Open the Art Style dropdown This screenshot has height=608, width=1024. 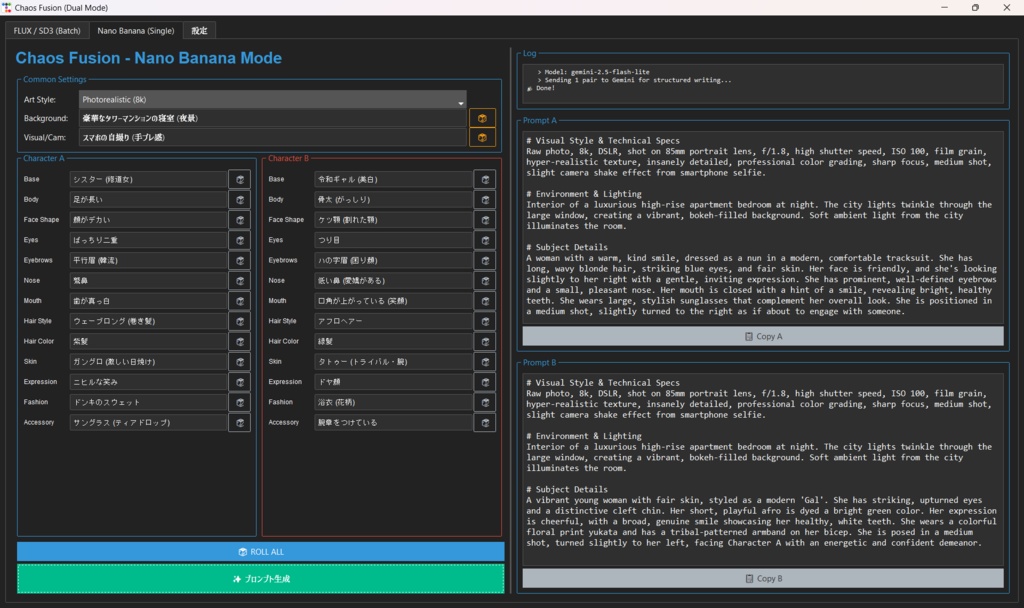272,99
